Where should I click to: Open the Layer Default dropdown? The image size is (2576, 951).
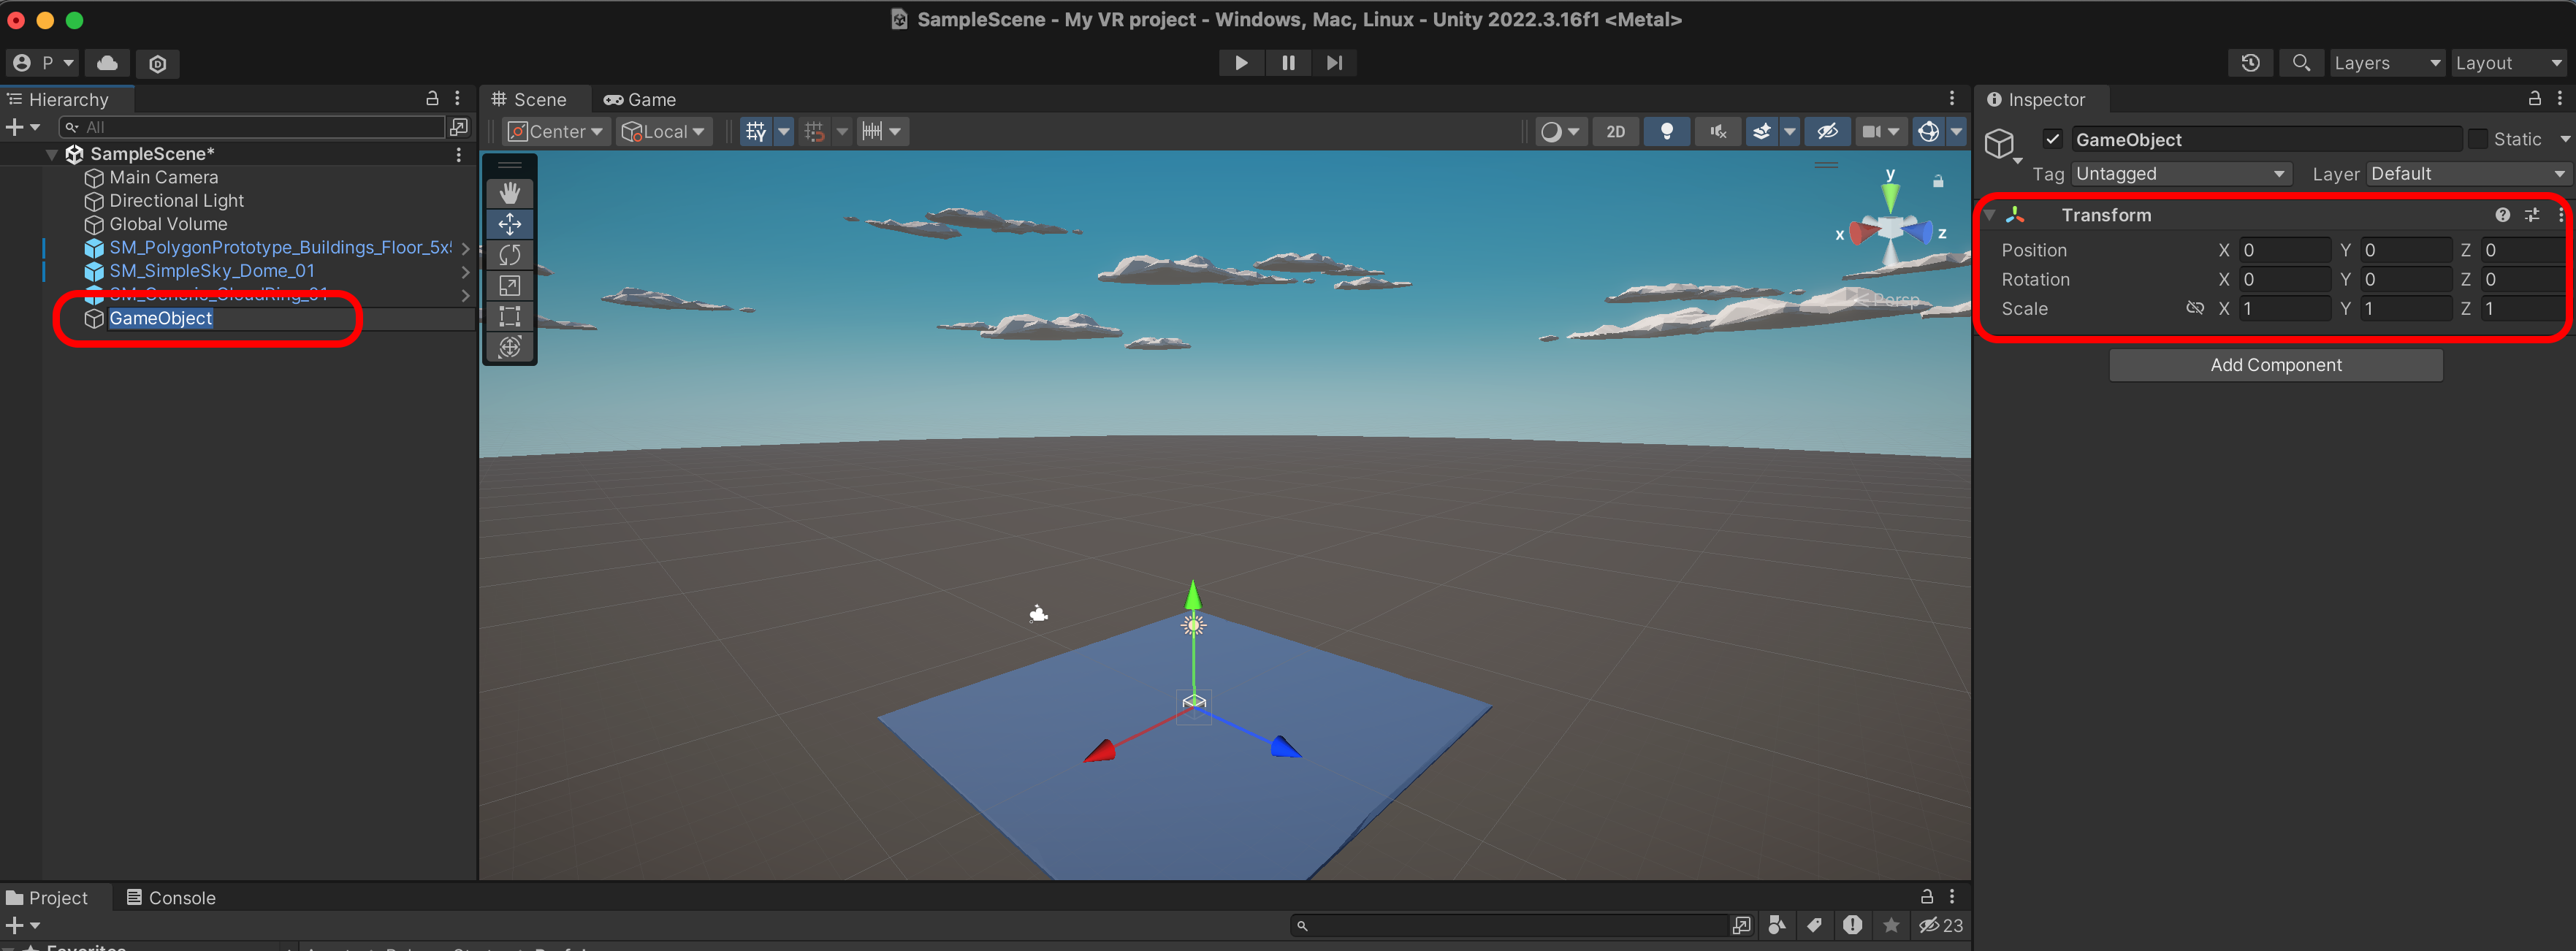[x=2466, y=174]
